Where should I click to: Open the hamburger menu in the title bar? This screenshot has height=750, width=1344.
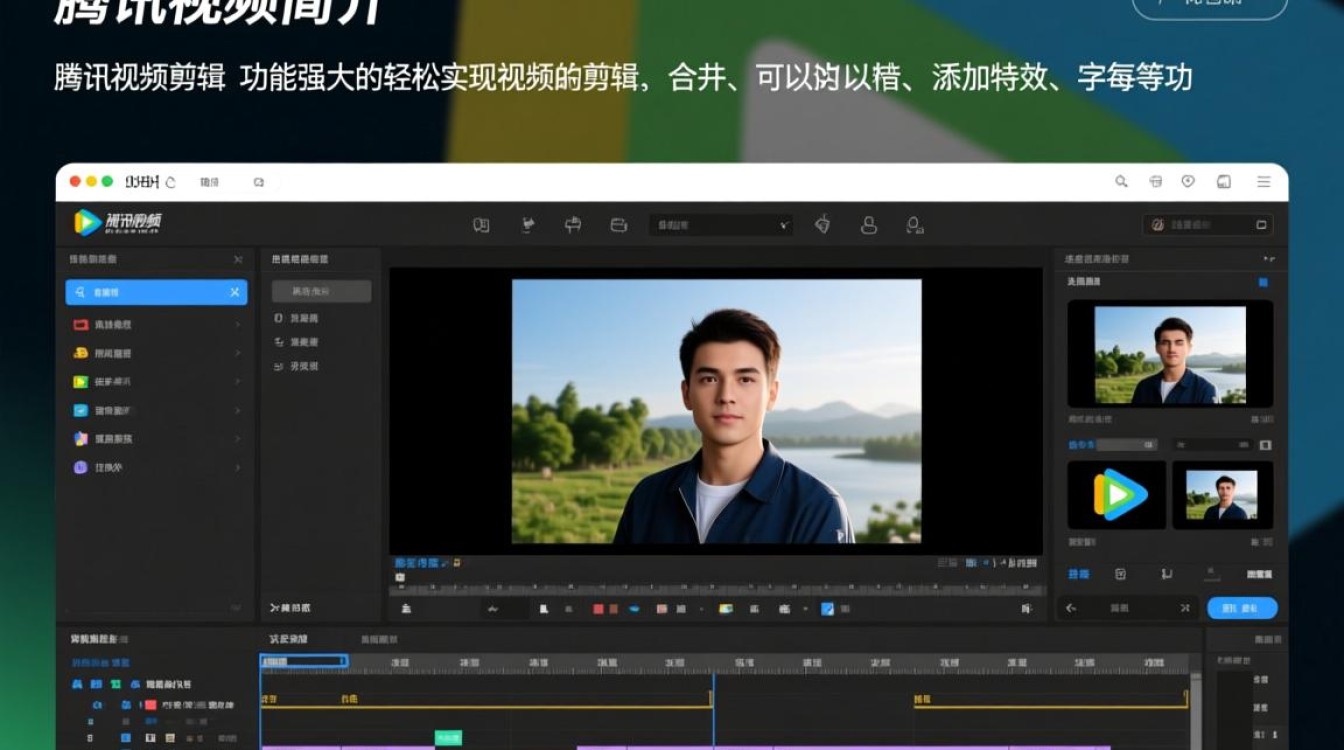[x=1264, y=182]
